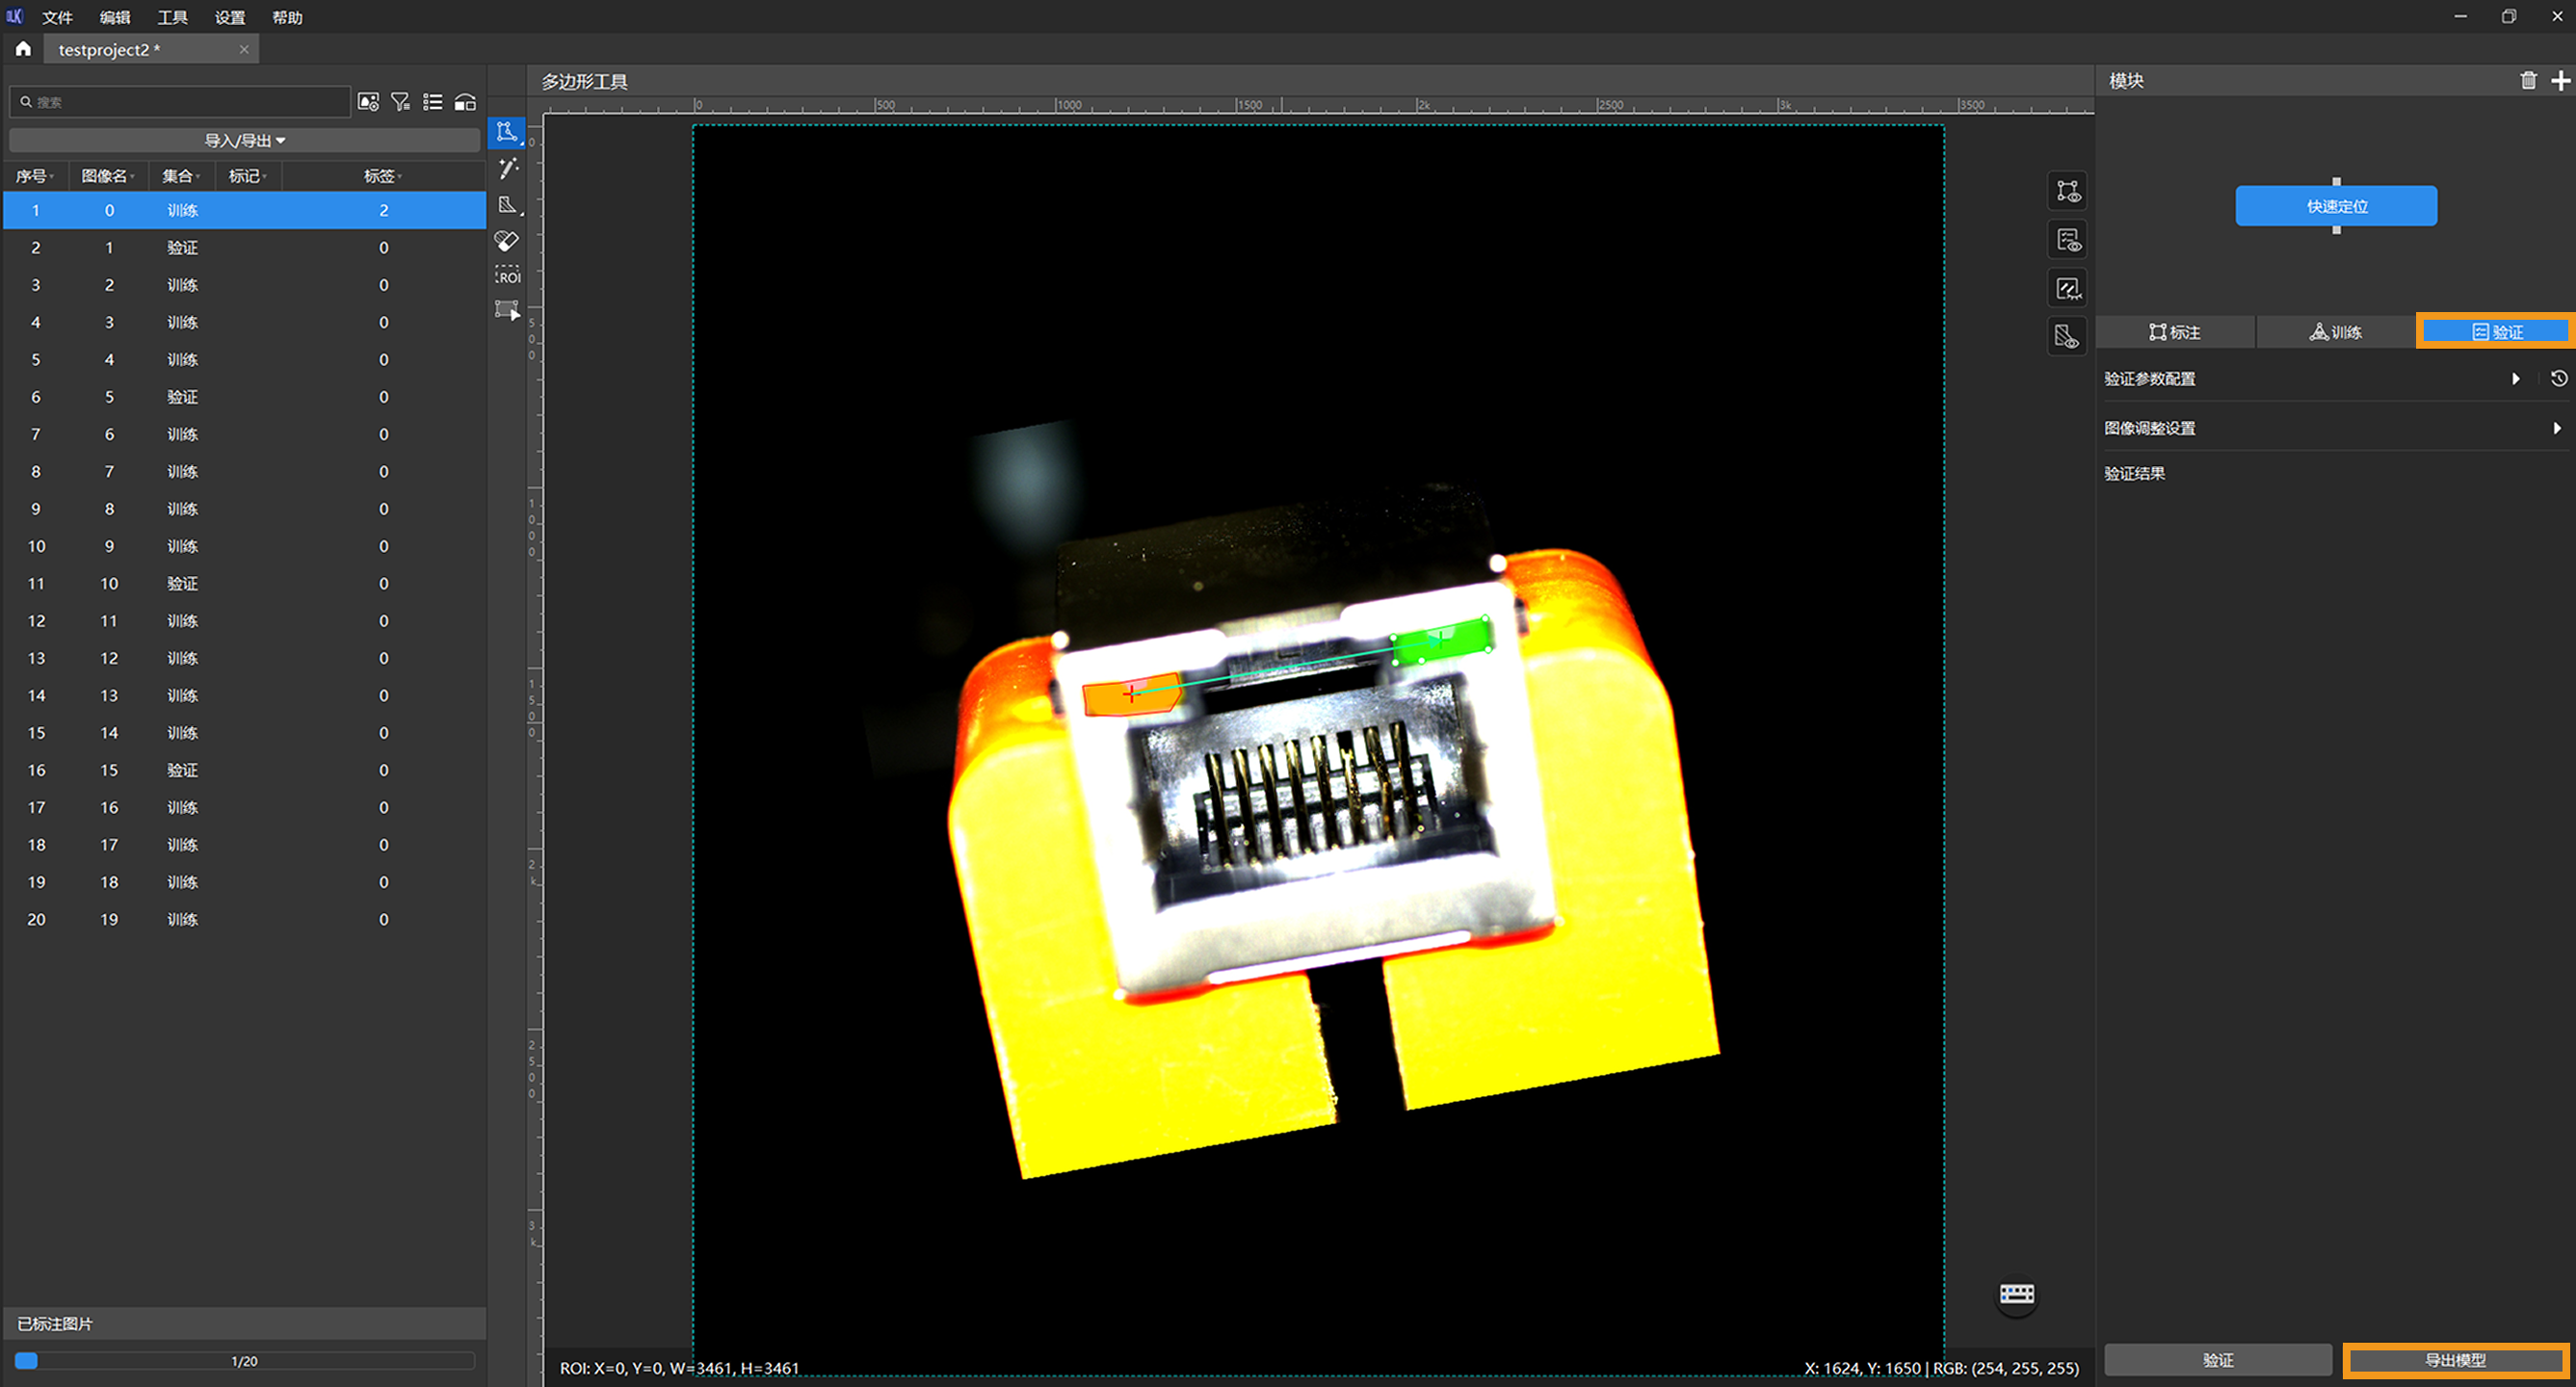Click the 导出模型 button
Screen dimensions: 2576x1387
tap(2455, 1360)
